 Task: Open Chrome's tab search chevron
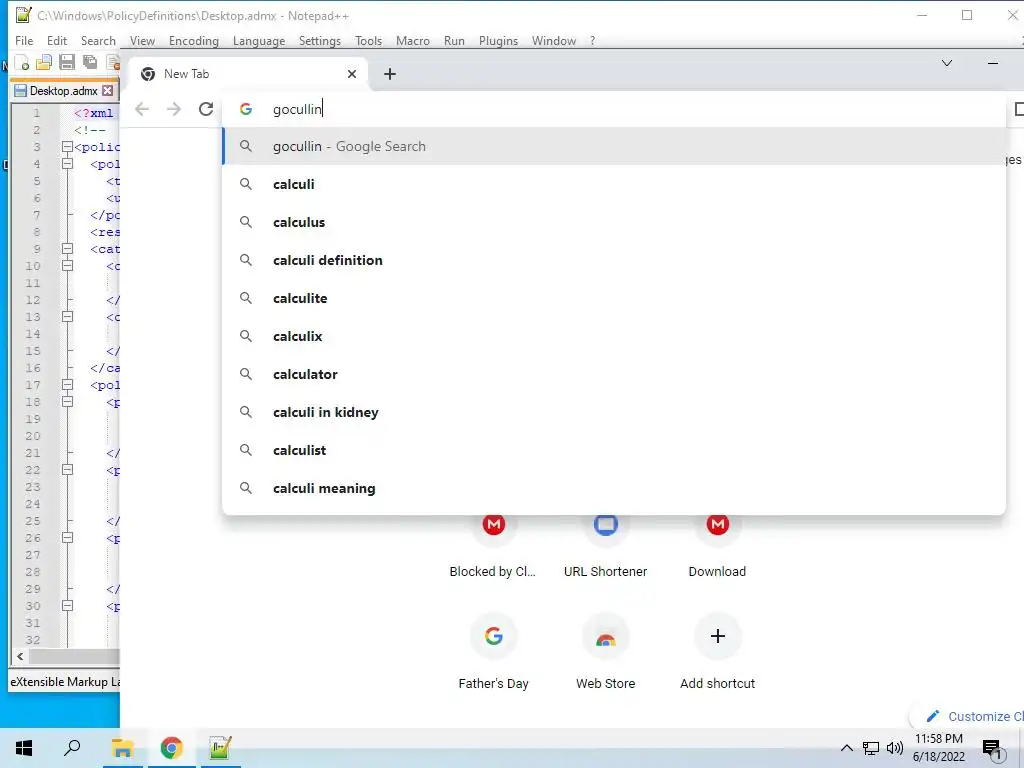coord(947,63)
